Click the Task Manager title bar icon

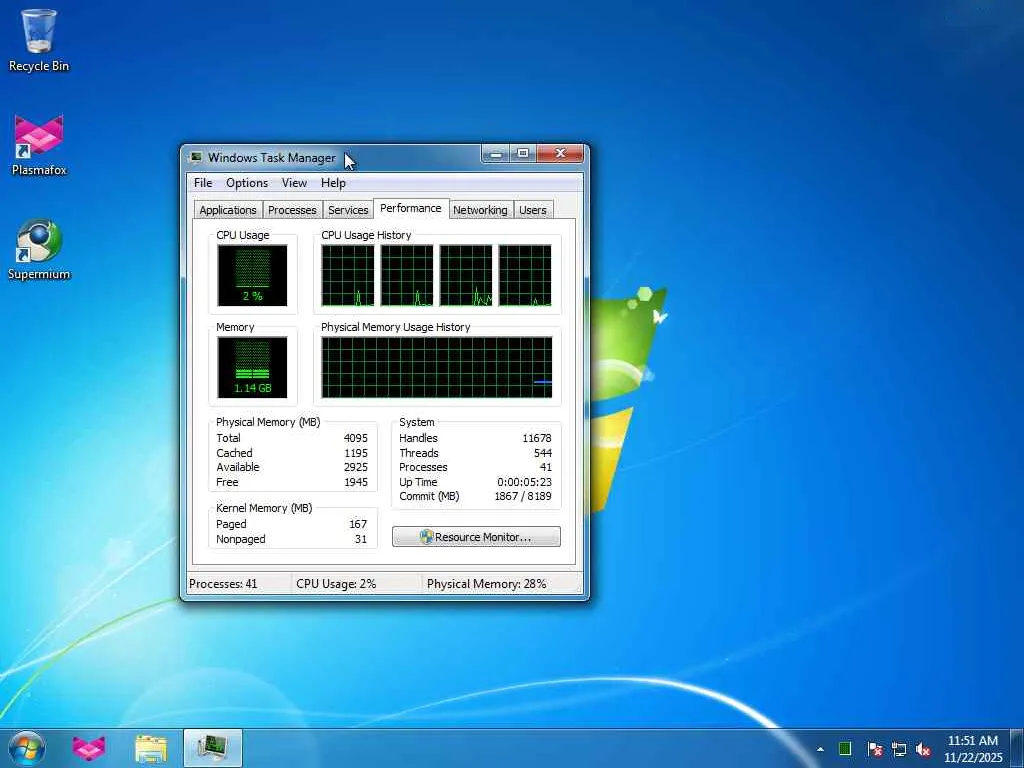pos(195,157)
